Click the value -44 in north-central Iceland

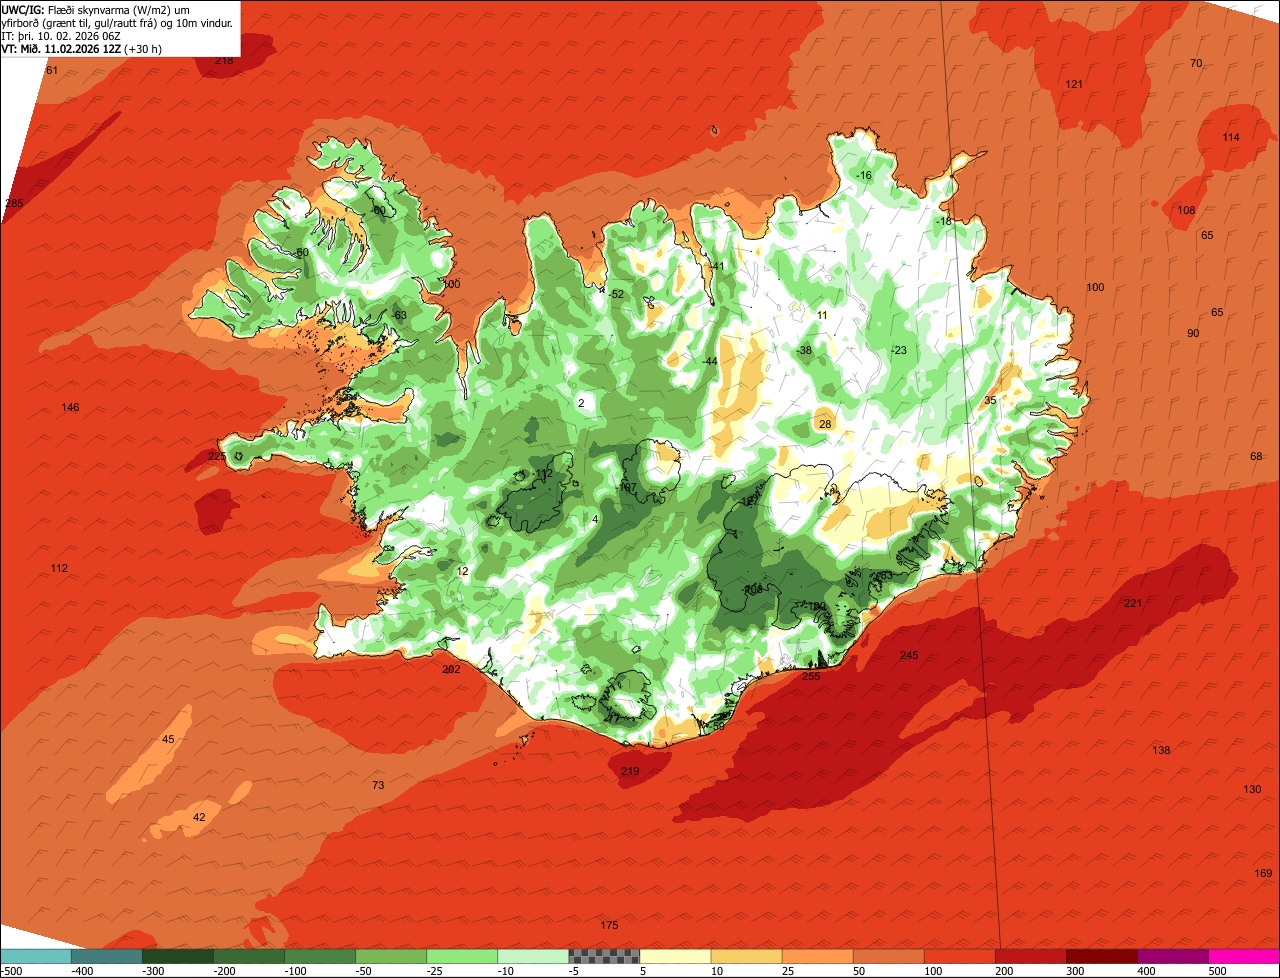(x=710, y=361)
